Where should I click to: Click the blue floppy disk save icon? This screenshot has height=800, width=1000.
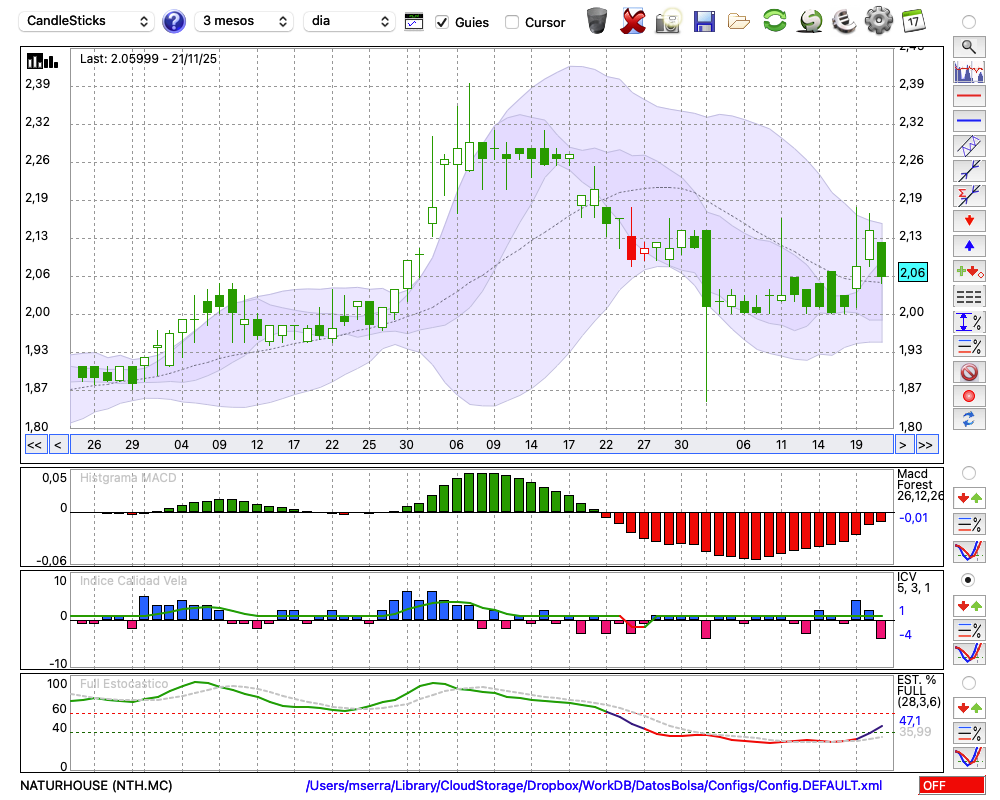point(704,20)
